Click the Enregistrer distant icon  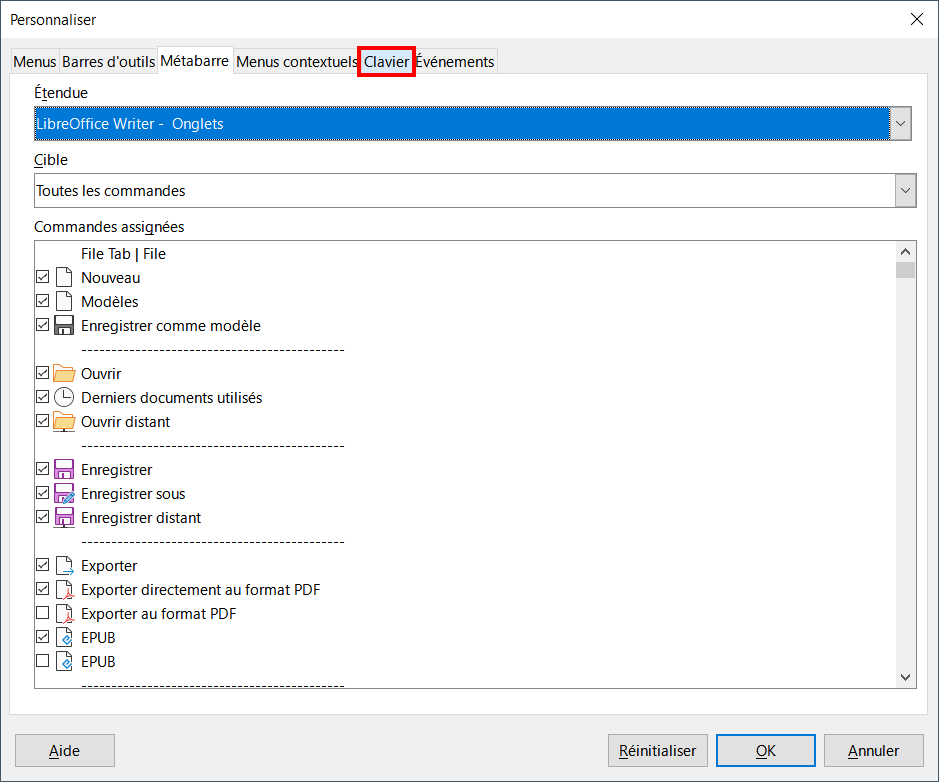click(x=64, y=517)
